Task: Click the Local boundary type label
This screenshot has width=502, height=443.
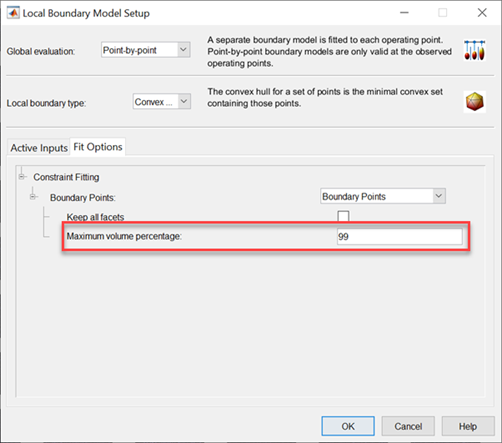Action: 46,103
